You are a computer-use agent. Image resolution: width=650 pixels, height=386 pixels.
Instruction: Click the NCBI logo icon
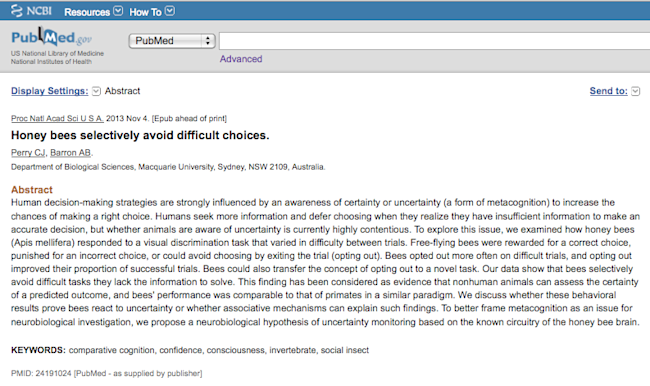click(x=17, y=10)
